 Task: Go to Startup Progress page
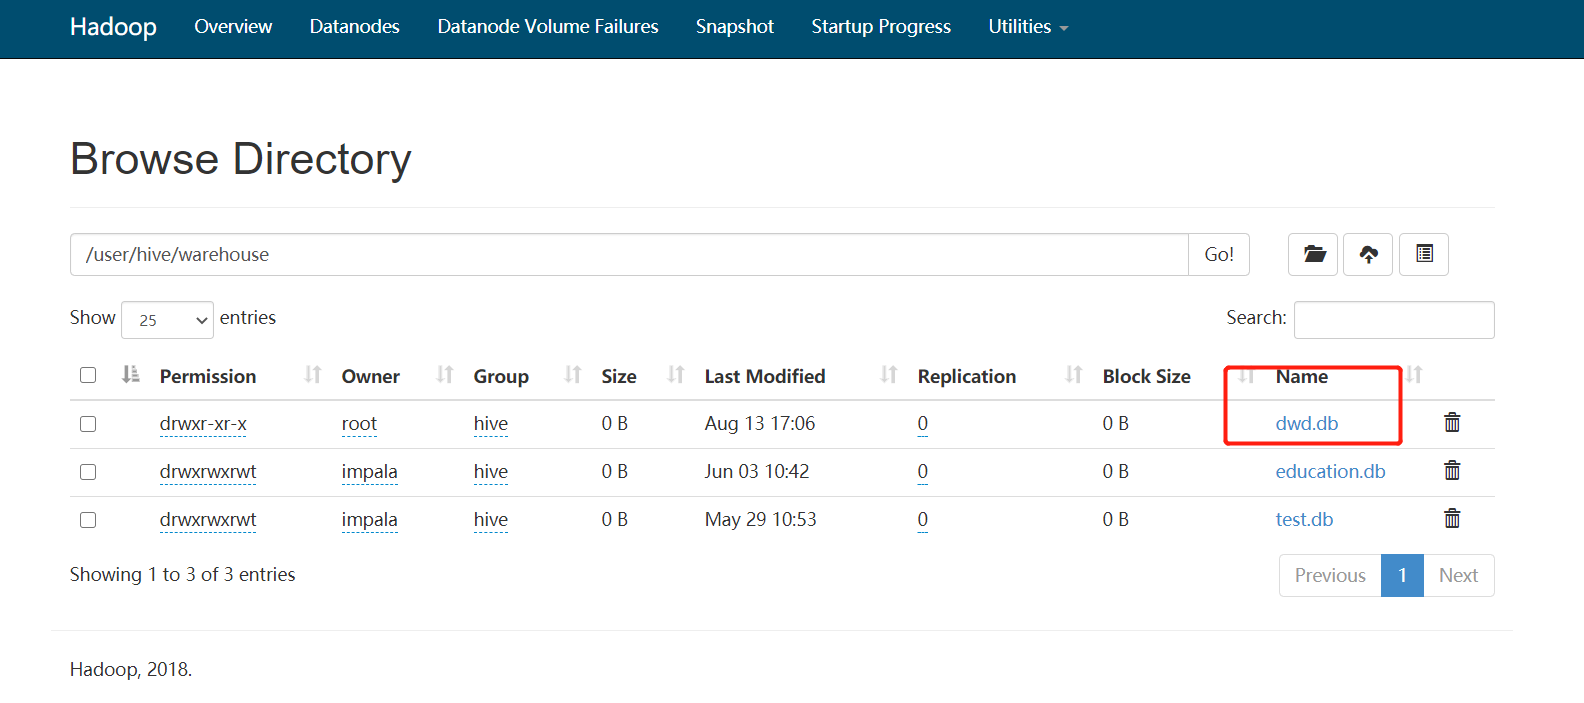(x=880, y=27)
